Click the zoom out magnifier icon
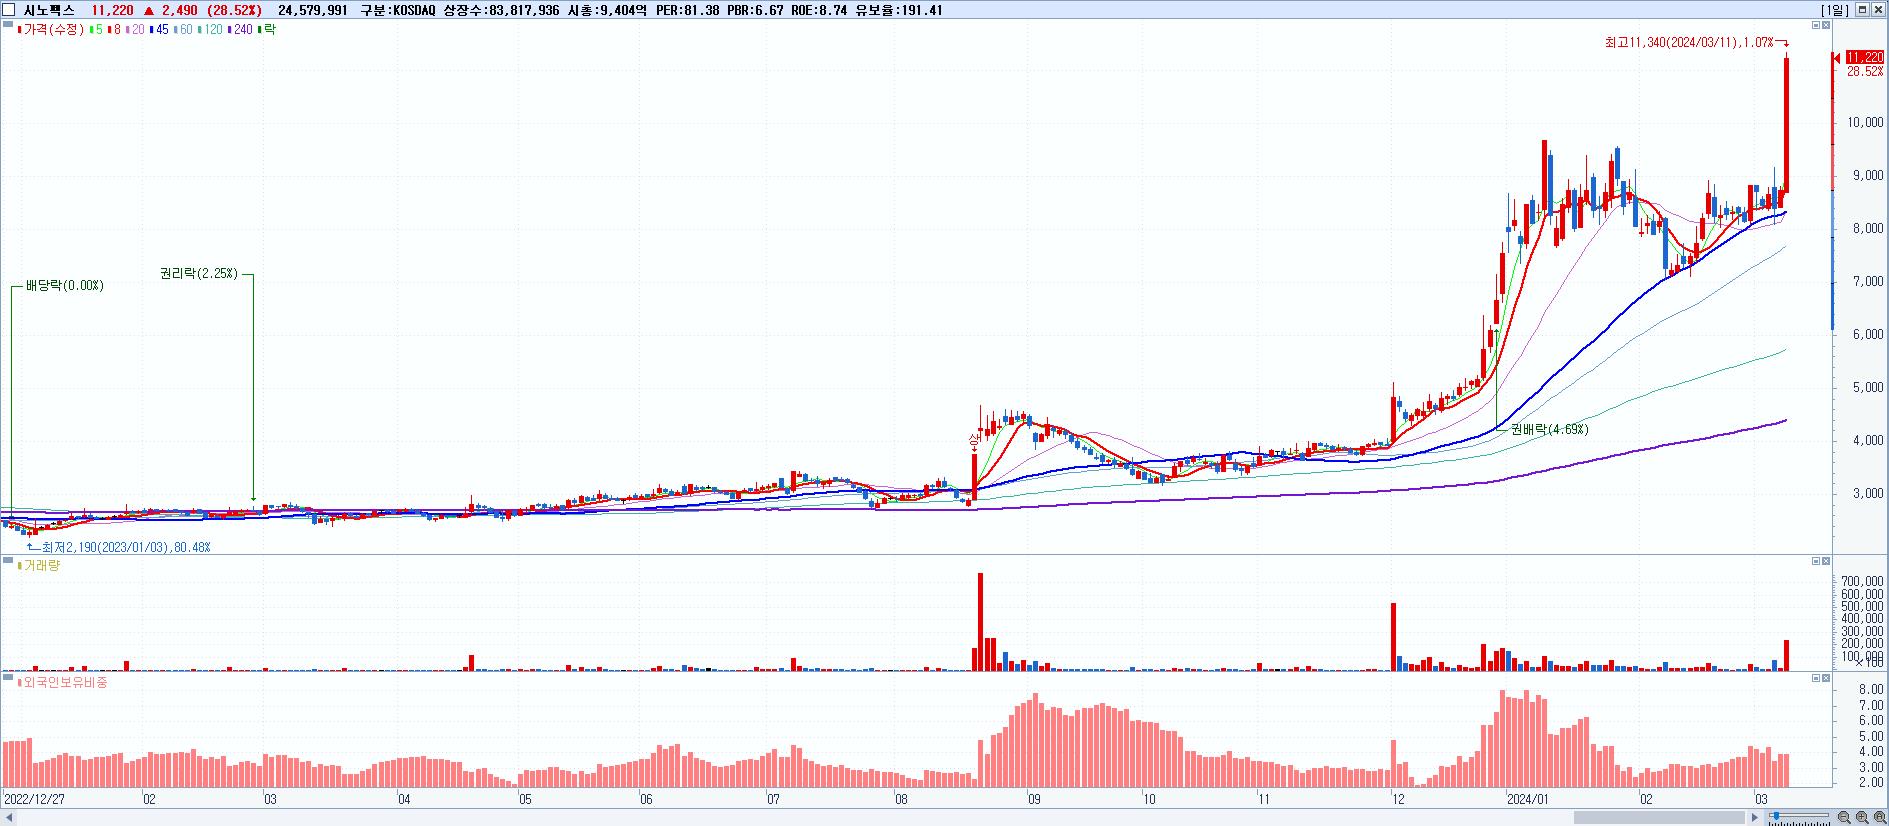The width and height of the screenshot is (1889, 826). pos(1843,818)
